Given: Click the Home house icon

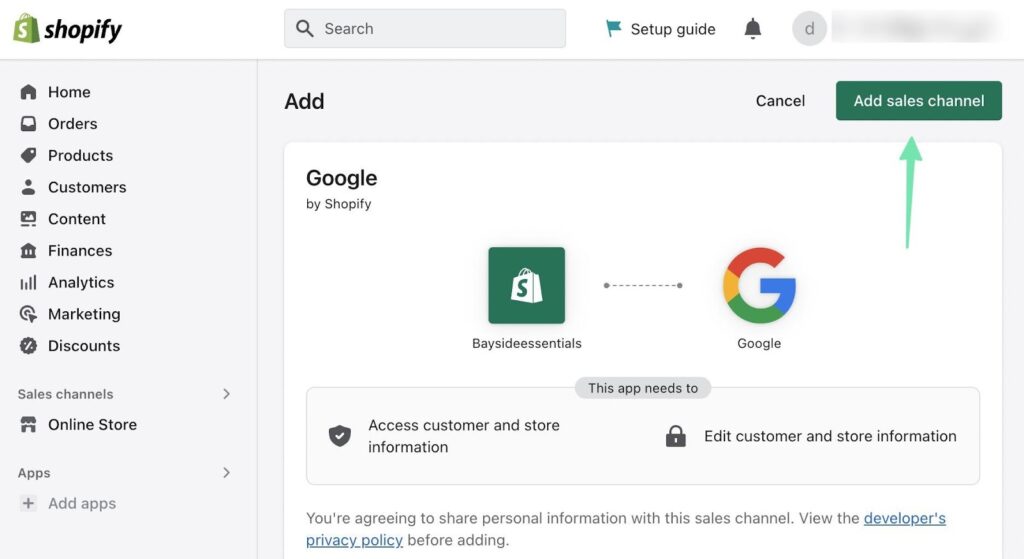Looking at the screenshot, I should point(28,92).
